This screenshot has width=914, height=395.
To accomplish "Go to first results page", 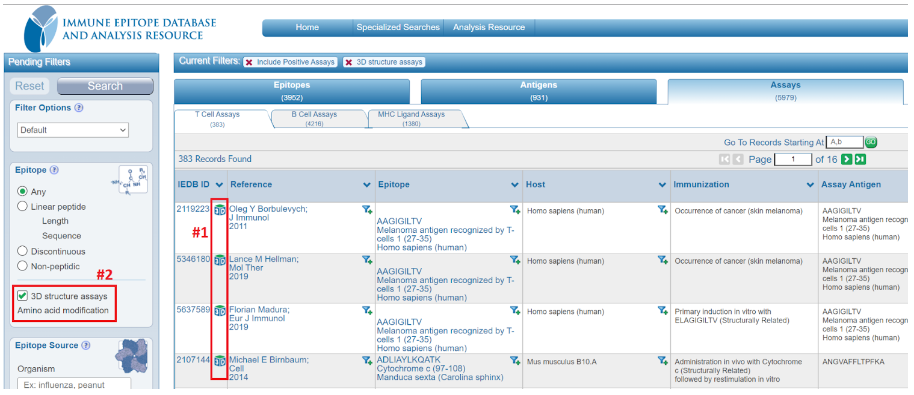I will click(725, 159).
